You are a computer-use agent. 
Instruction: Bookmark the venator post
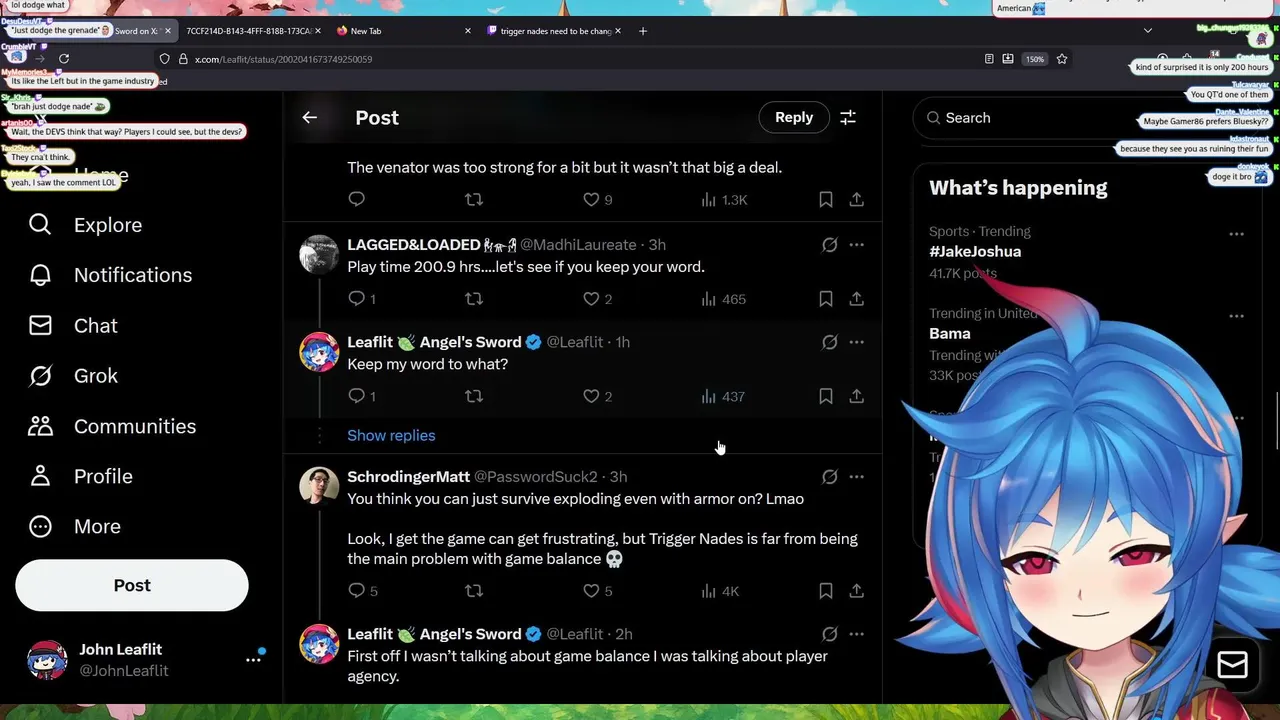[826, 199]
